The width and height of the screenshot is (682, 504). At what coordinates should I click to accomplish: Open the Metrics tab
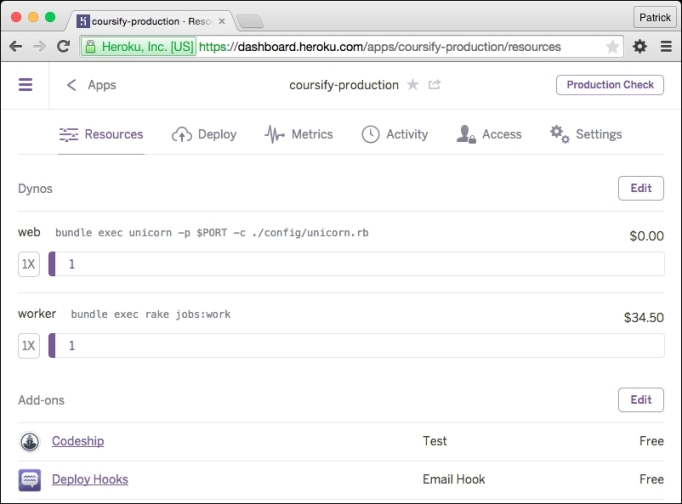(x=299, y=134)
